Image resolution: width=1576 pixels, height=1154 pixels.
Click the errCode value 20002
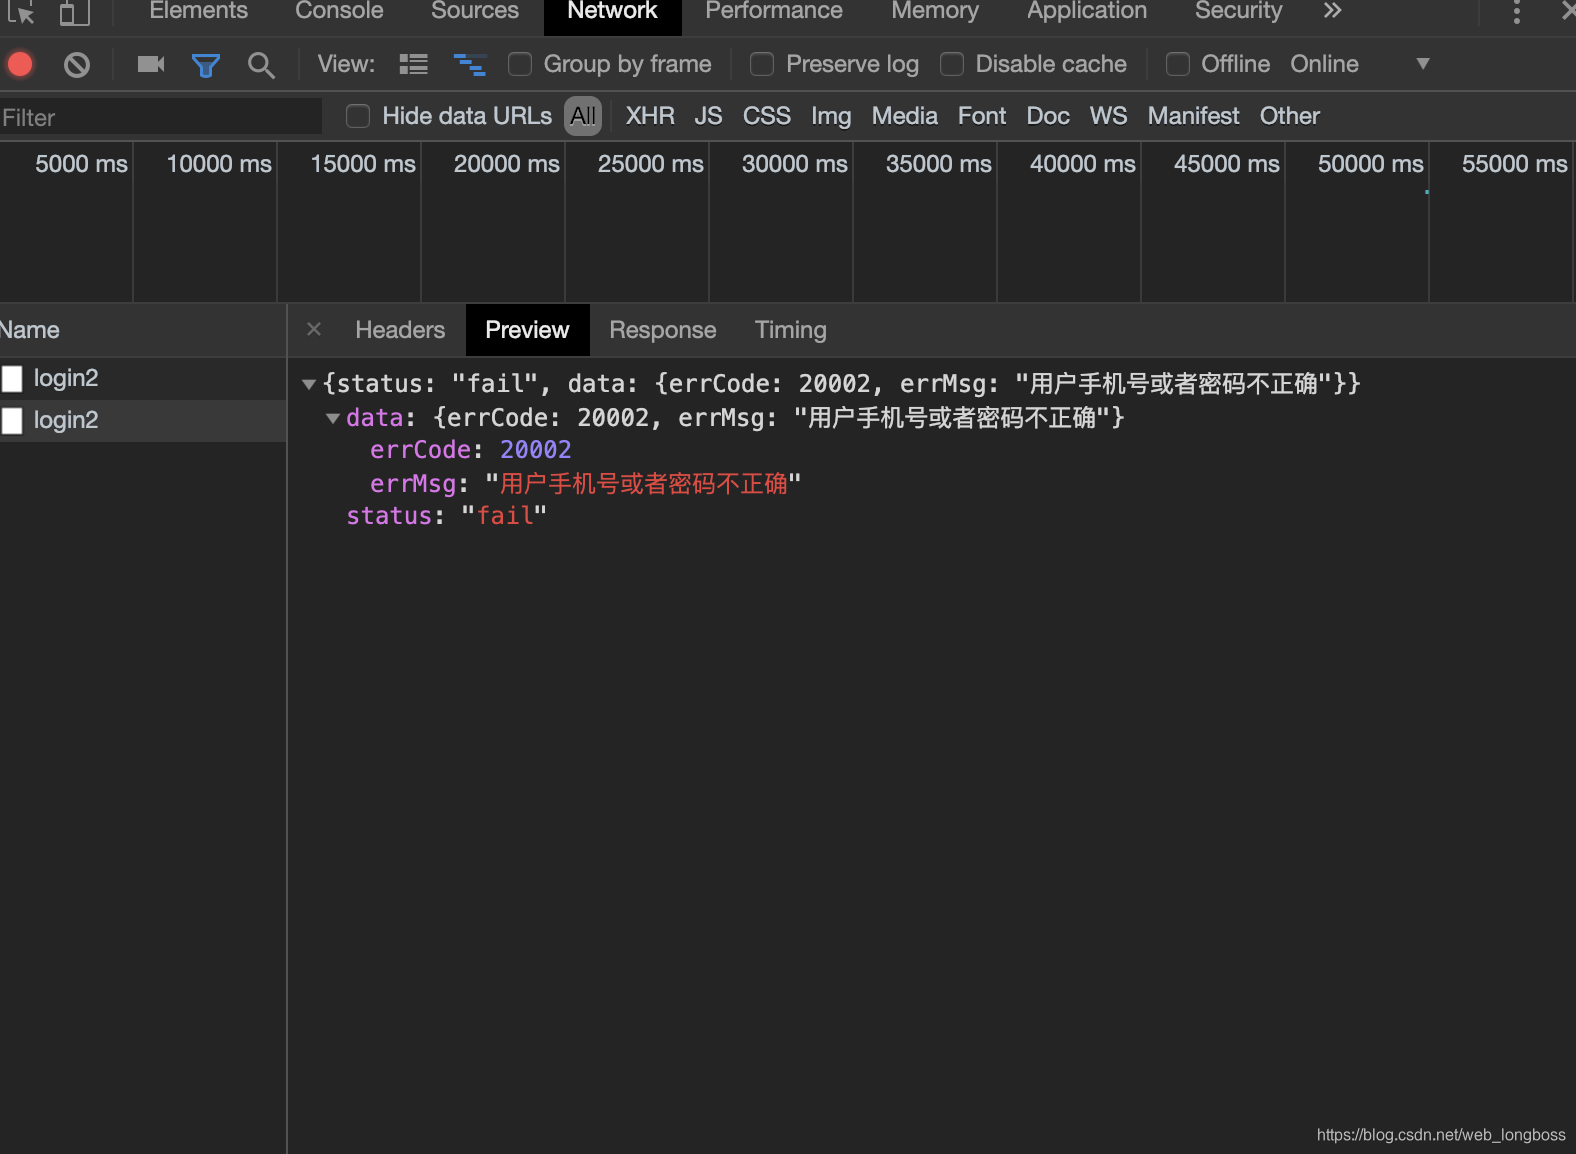536,450
